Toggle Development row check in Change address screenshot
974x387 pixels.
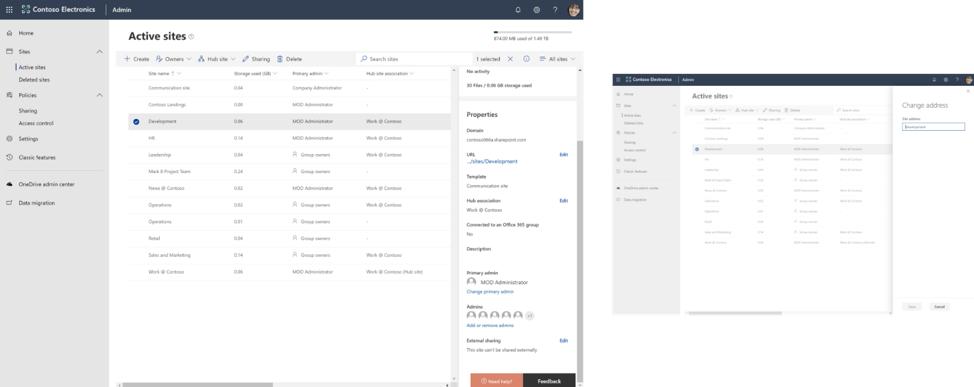(696, 149)
